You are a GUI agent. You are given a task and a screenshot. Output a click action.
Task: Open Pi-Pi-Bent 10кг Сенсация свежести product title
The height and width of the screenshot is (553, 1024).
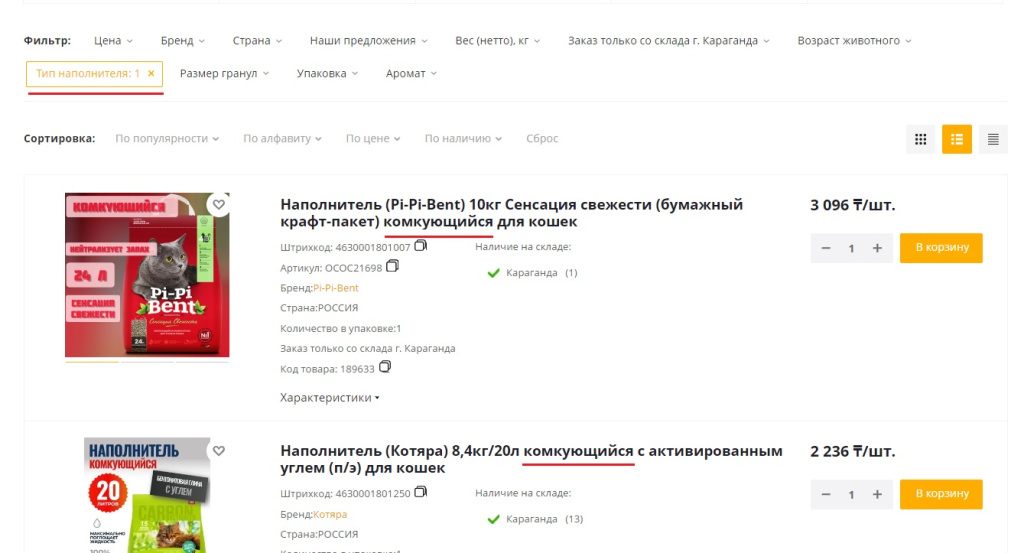click(x=511, y=213)
